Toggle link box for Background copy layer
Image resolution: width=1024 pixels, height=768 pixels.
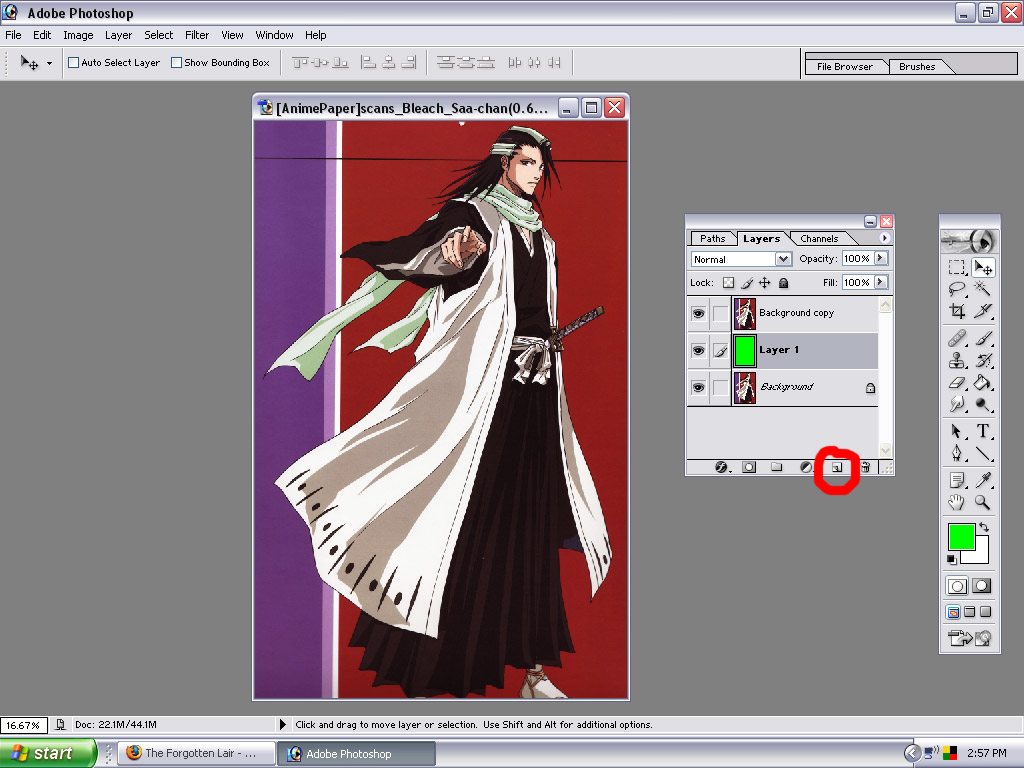coord(720,313)
